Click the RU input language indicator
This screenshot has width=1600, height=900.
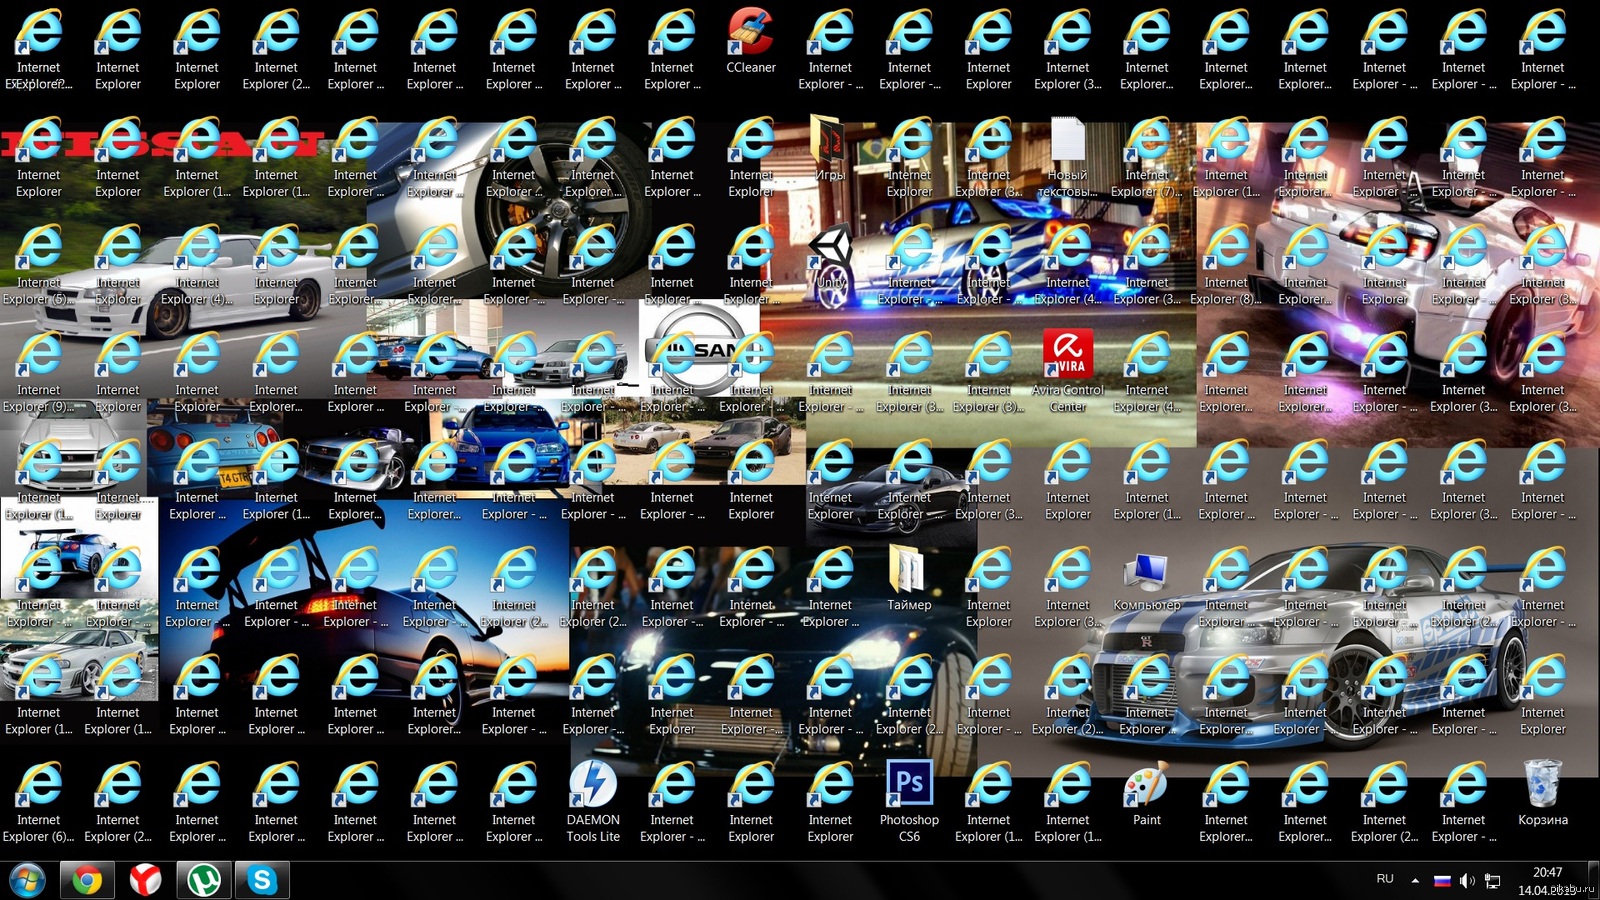pos(1385,879)
